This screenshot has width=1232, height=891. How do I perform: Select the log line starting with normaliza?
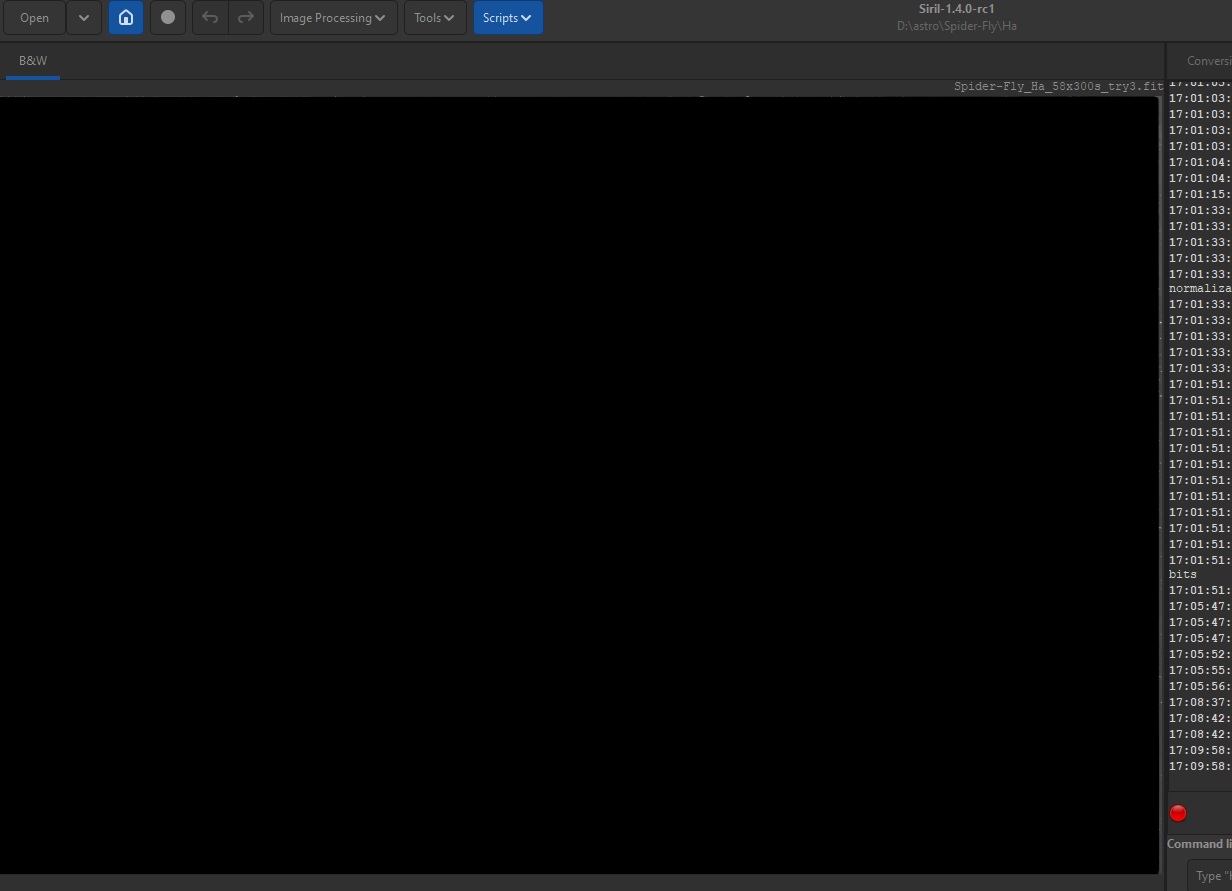(x=1200, y=288)
